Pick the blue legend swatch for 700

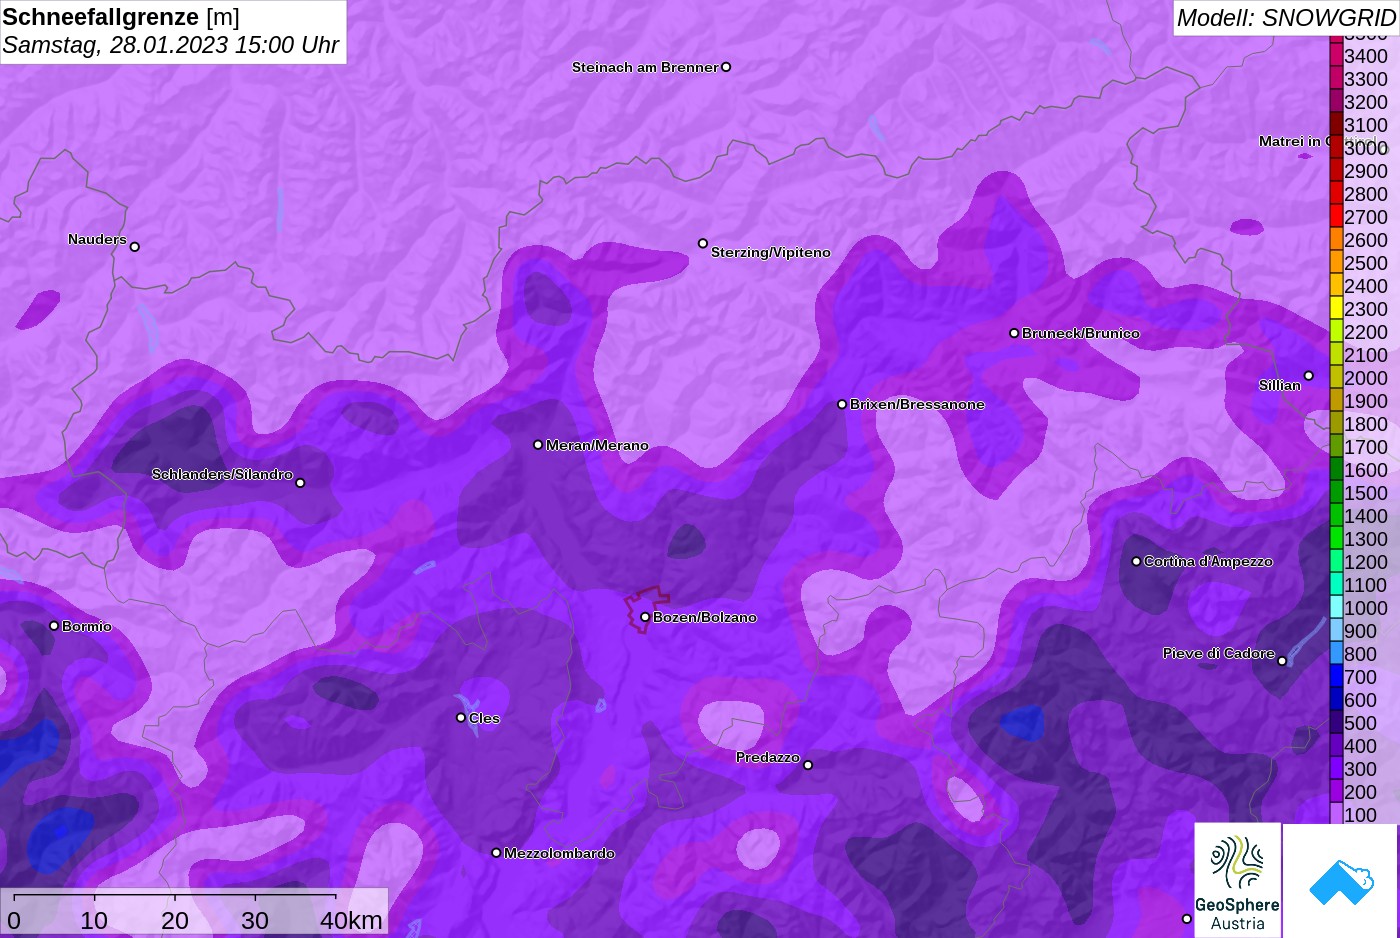(1336, 676)
